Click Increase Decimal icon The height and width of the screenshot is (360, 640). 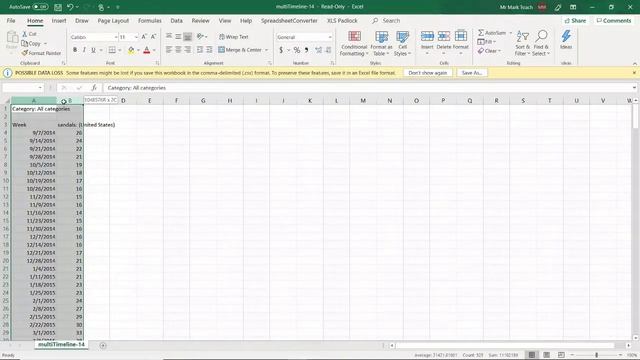(x=318, y=50)
